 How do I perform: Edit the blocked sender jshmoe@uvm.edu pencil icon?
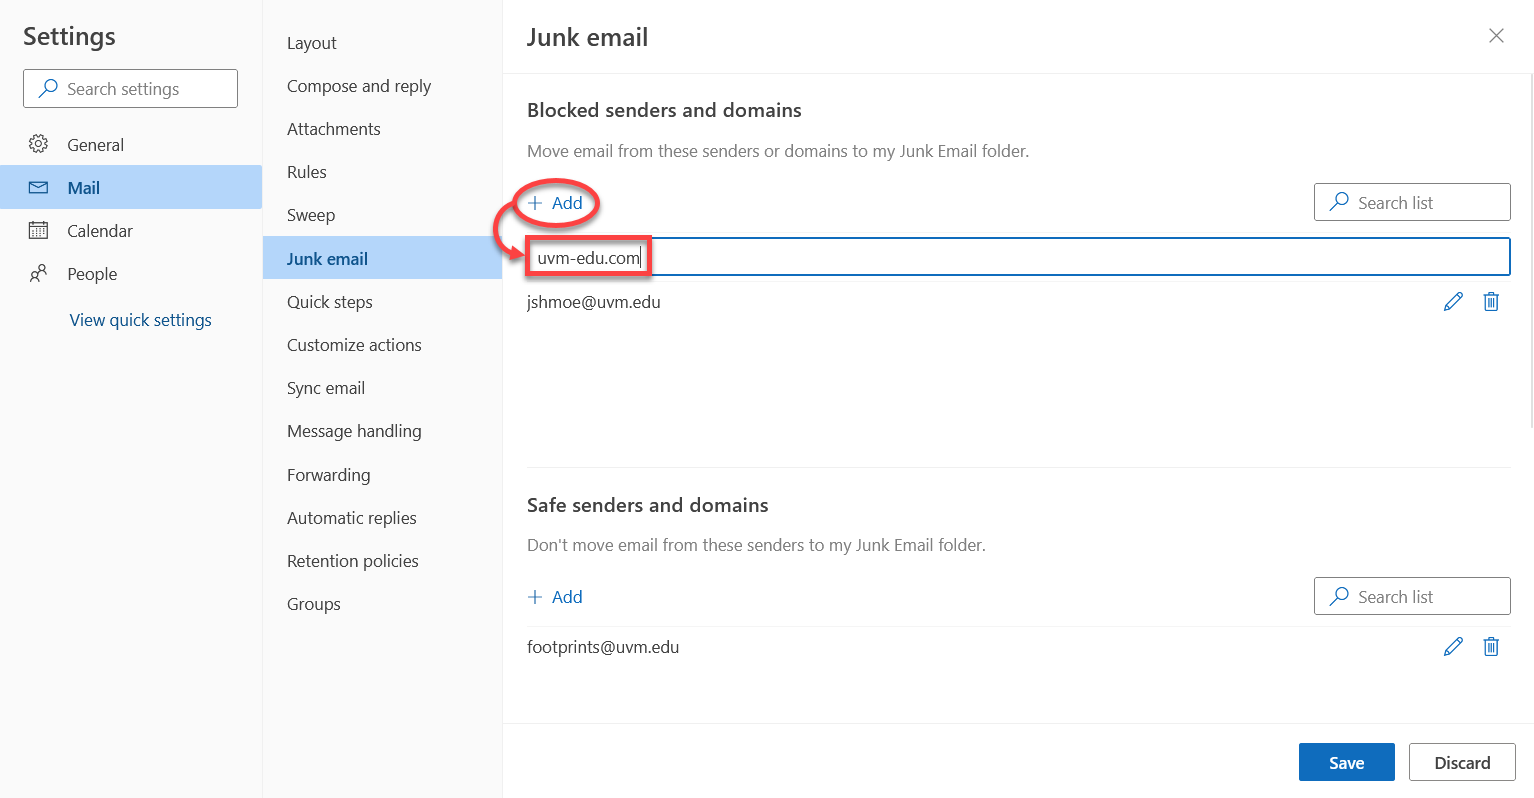[1453, 302]
